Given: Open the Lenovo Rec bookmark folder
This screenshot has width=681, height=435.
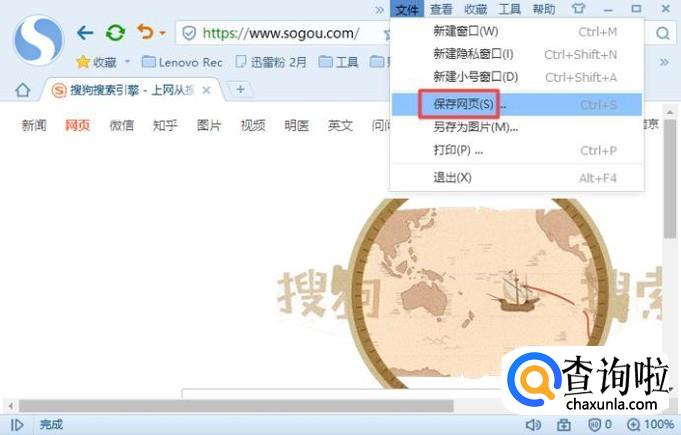Looking at the screenshot, I should [x=182, y=63].
